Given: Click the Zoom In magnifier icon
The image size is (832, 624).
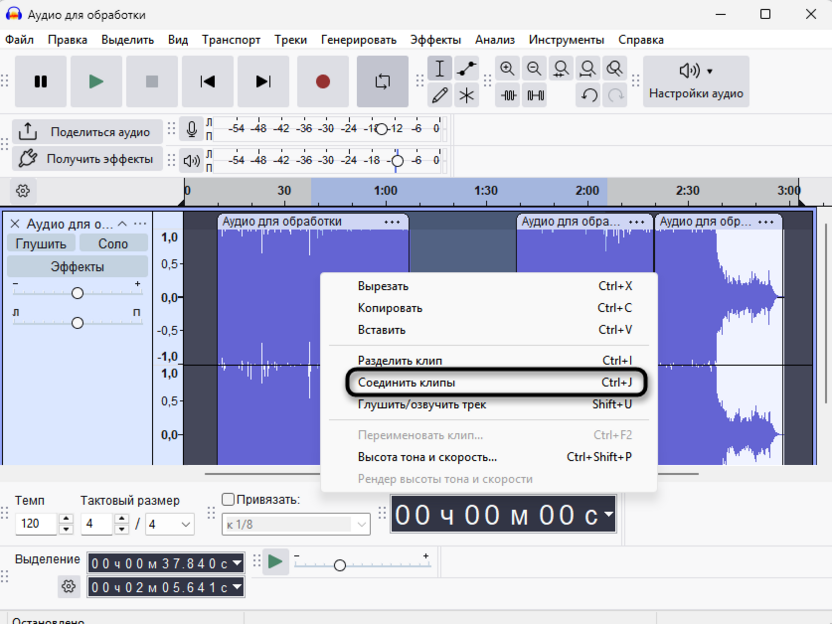Looking at the screenshot, I should point(508,69).
